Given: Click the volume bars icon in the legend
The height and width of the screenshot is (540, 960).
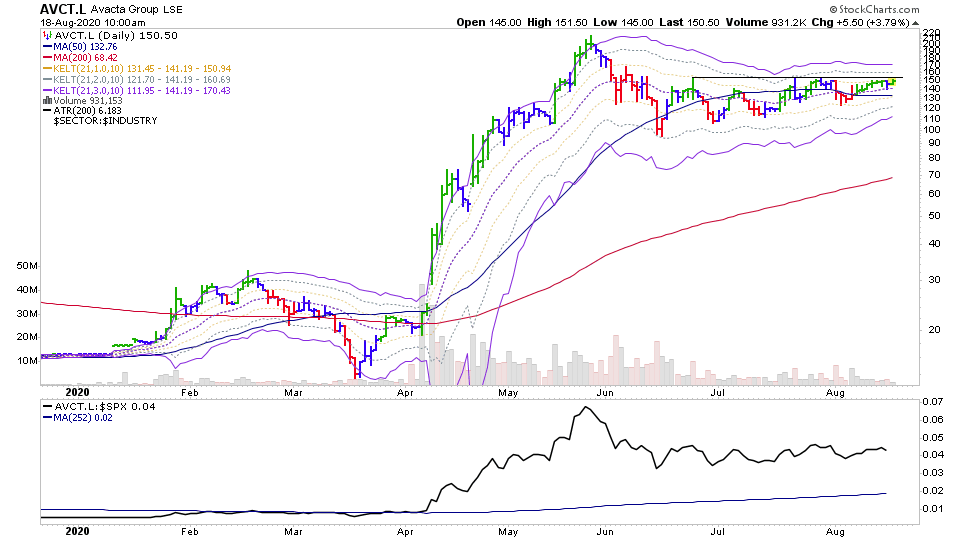Looking at the screenshot, I should pos(47,100).
